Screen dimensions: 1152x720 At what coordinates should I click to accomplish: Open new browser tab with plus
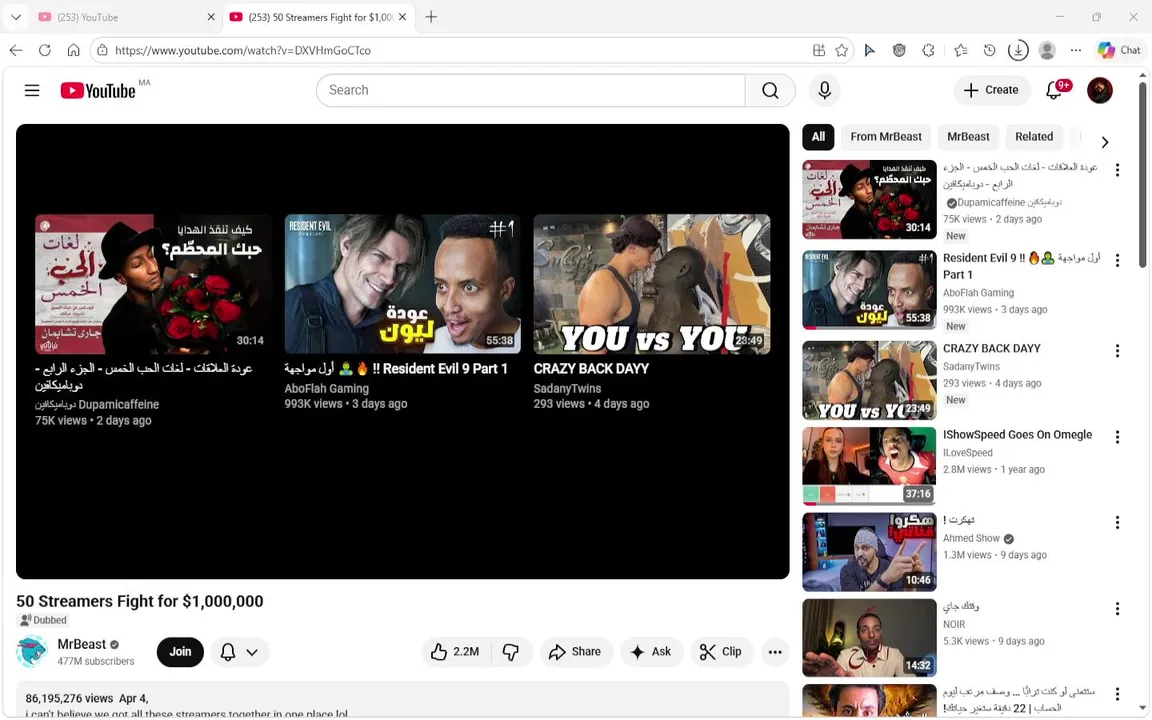pos(431,16)
